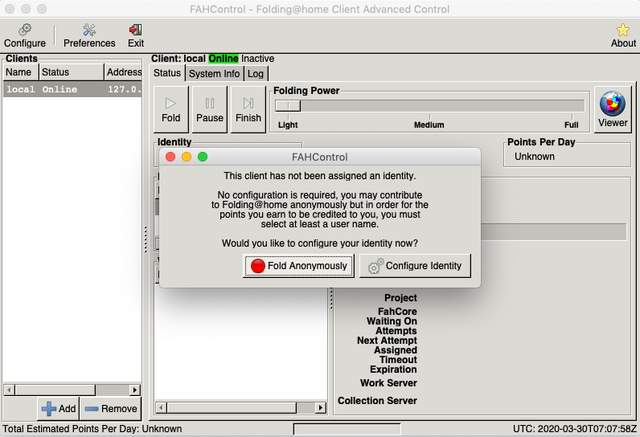The height and width of the screenshot is (437, 640).
Task: Open the About star icon
Action: [x=623, y=35]
